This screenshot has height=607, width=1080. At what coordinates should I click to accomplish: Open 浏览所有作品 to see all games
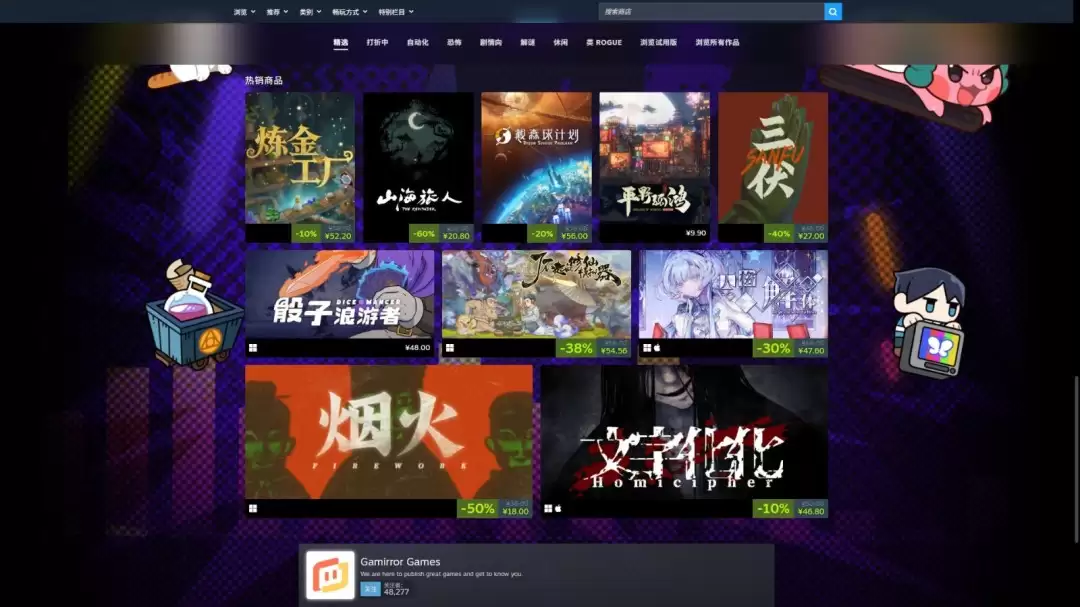(x=717, y=42)
